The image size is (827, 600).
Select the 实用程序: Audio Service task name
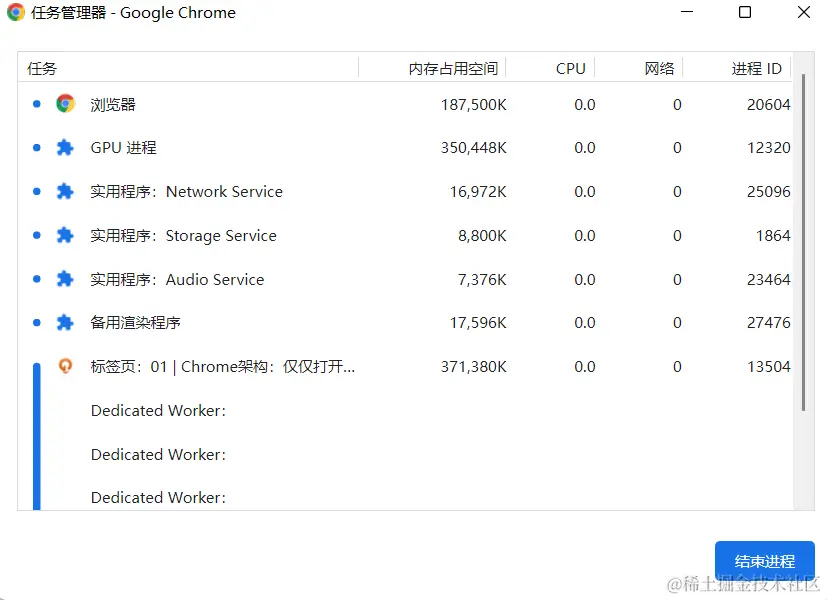point(177,280)
